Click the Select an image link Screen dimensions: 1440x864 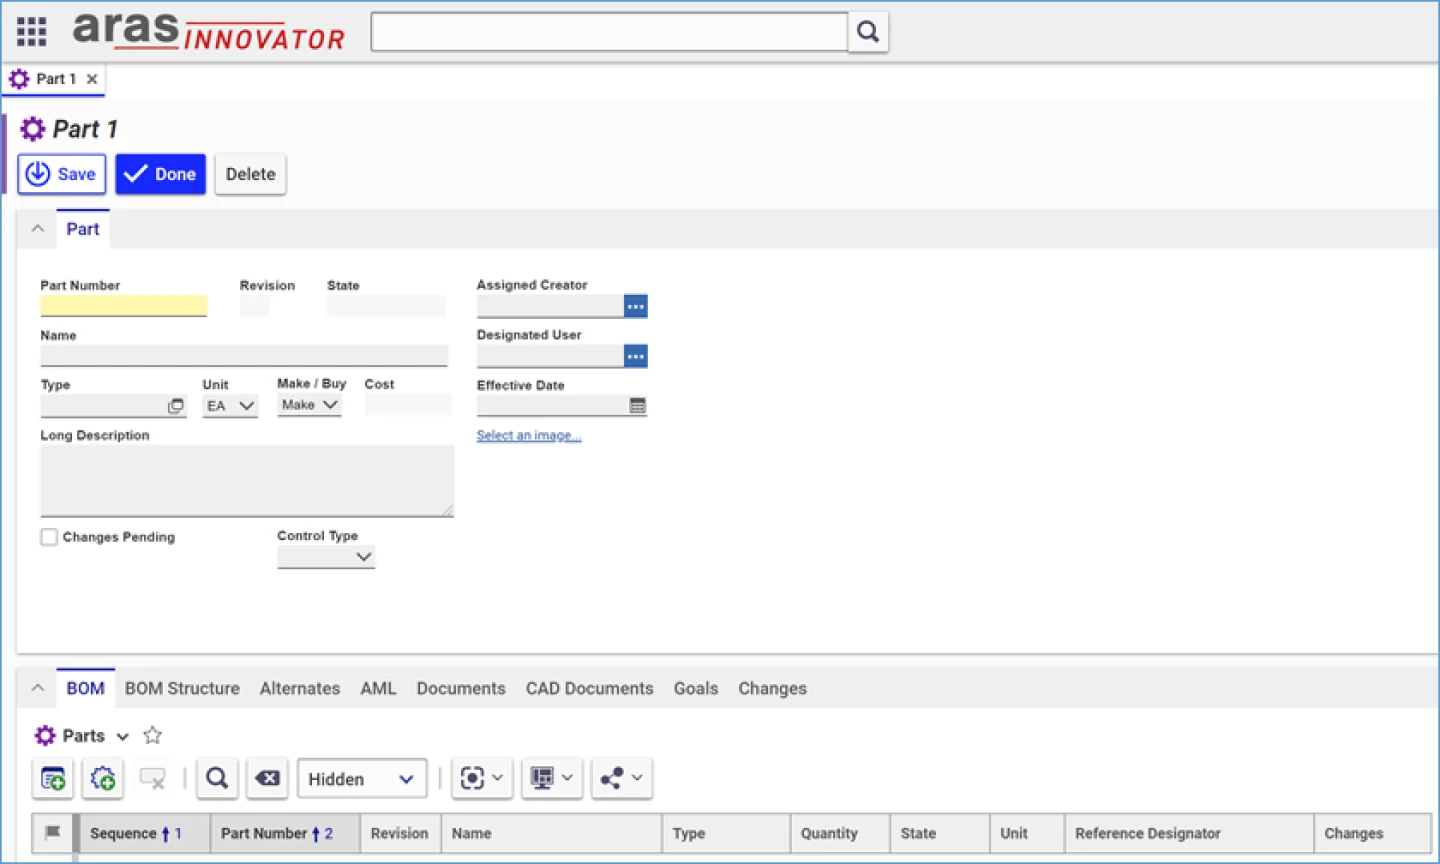(529, 435)
